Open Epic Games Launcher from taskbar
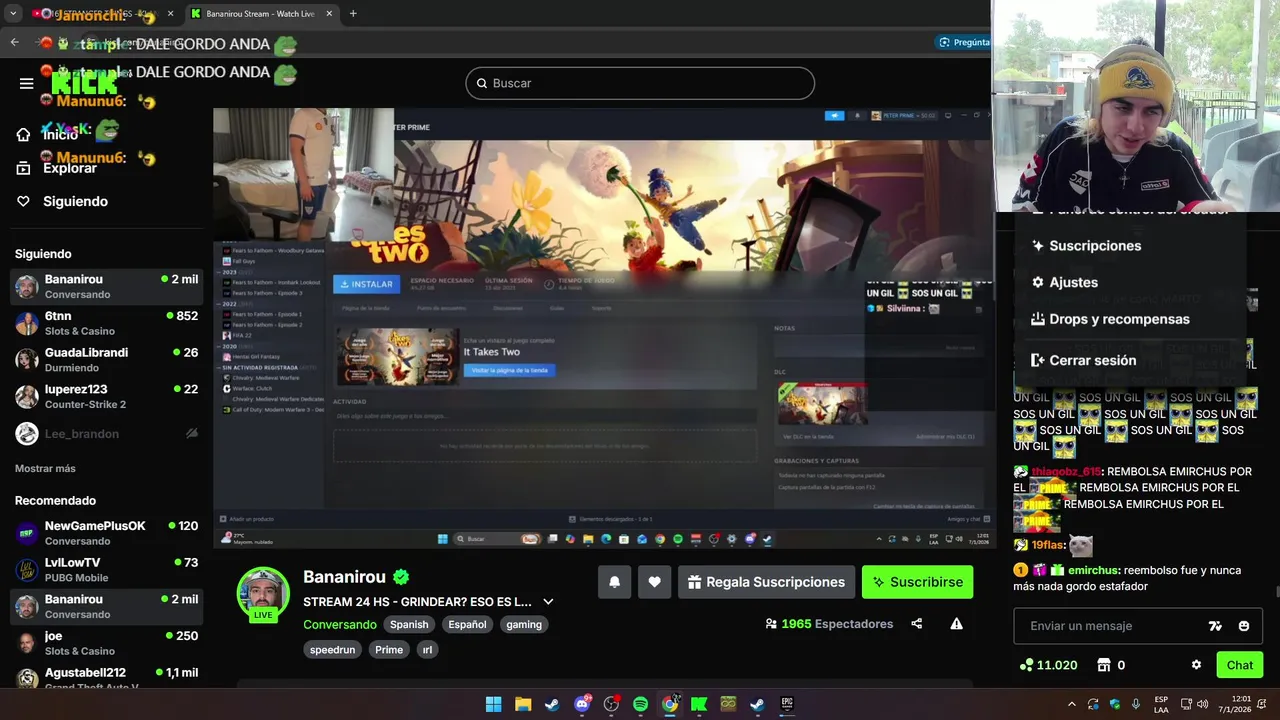The image size is (1280, 720). point(787,704)
